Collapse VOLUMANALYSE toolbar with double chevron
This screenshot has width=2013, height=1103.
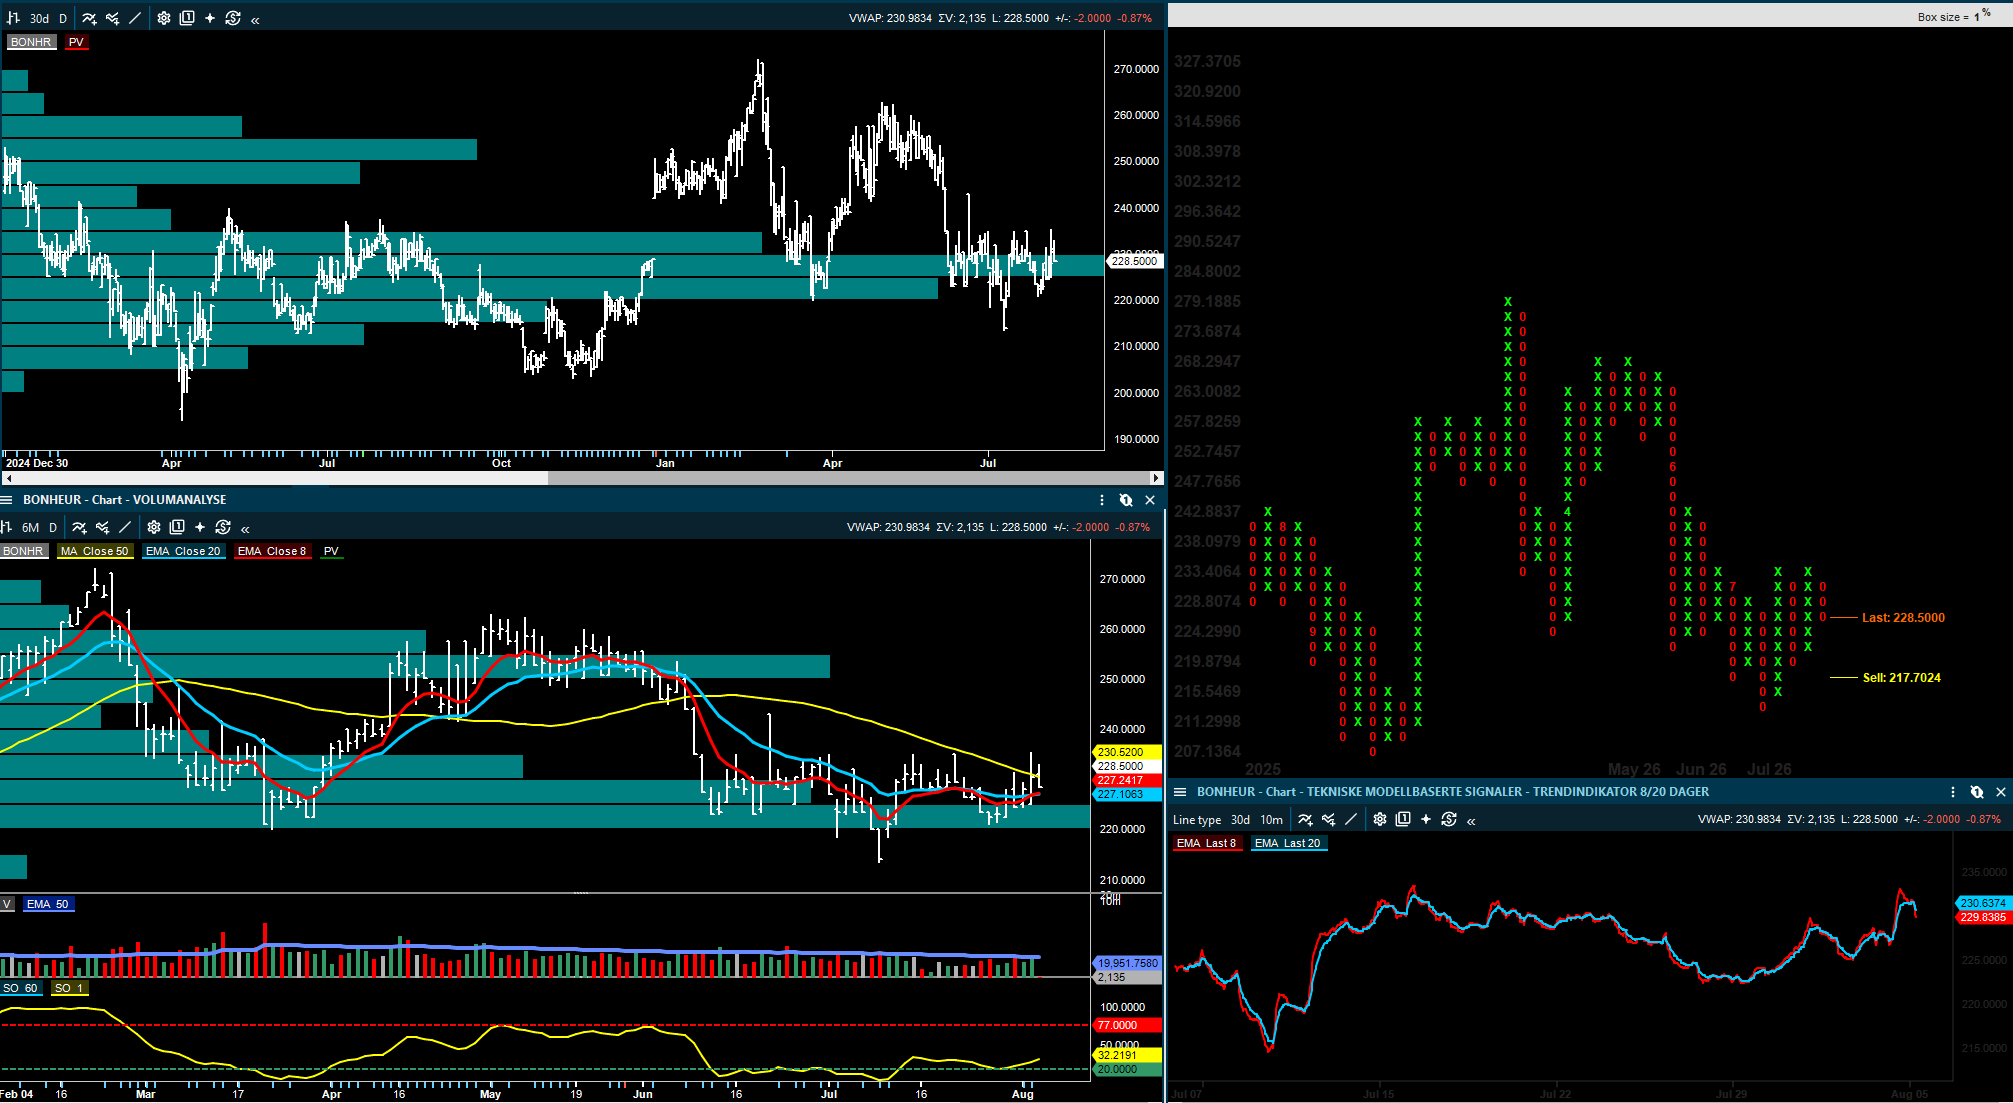pyautogui.click(x=245, y=528)
